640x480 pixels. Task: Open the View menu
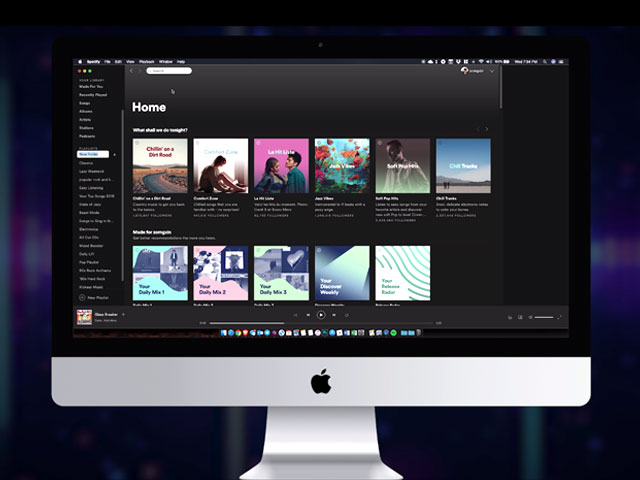(130, 62)
